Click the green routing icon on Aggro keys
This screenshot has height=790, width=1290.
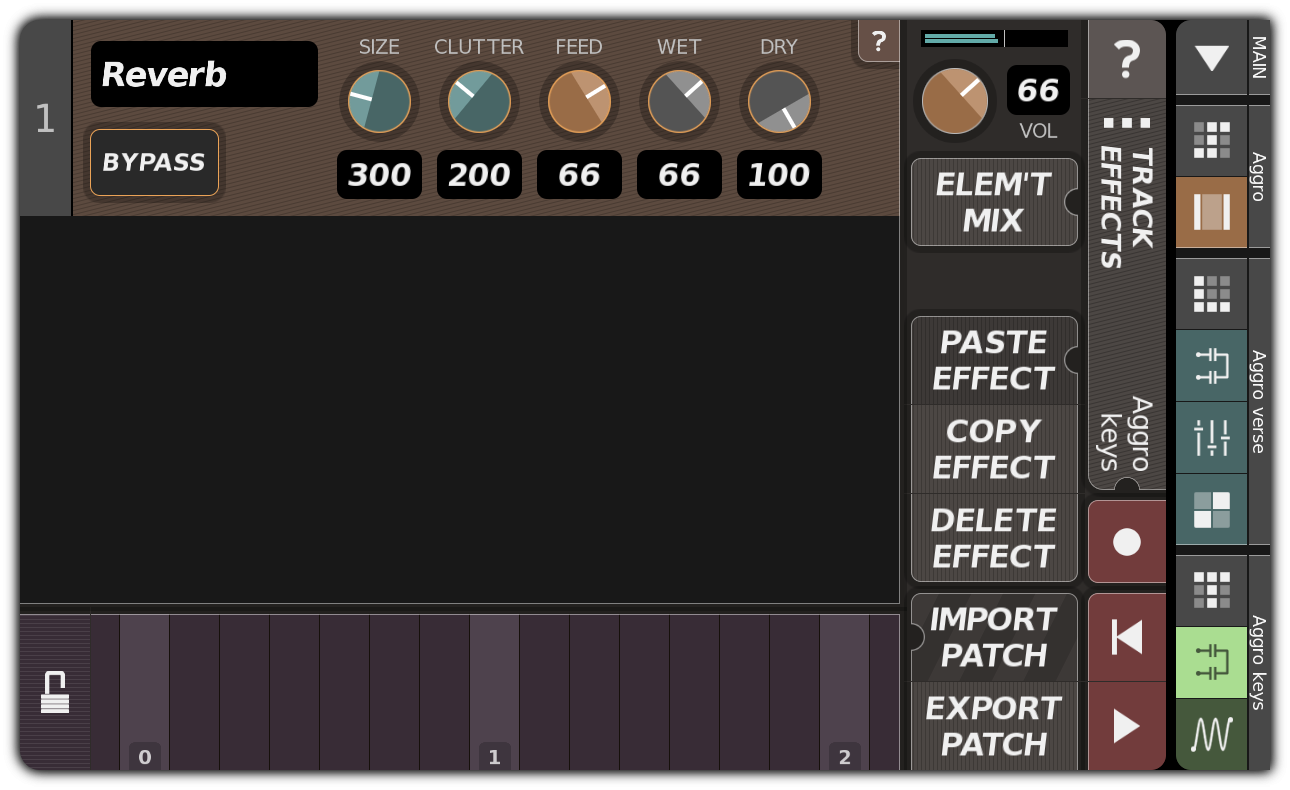[x=1211, y=662]
